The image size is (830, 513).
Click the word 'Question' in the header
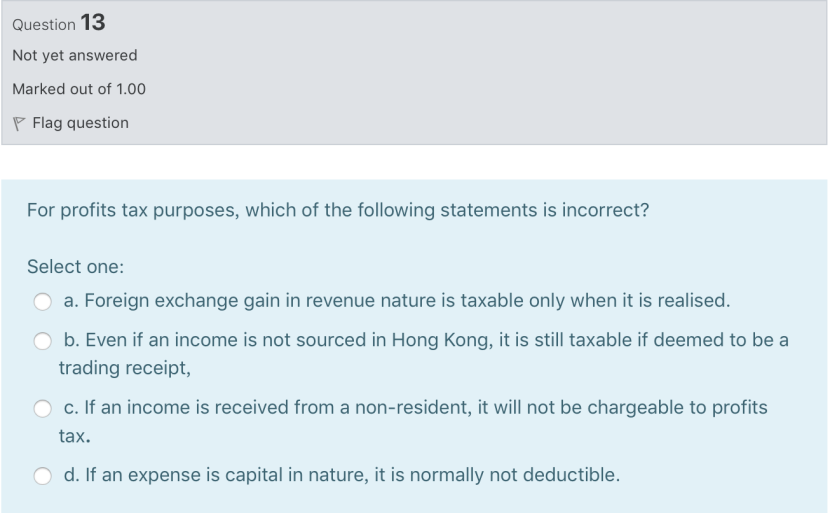point(43,24)
